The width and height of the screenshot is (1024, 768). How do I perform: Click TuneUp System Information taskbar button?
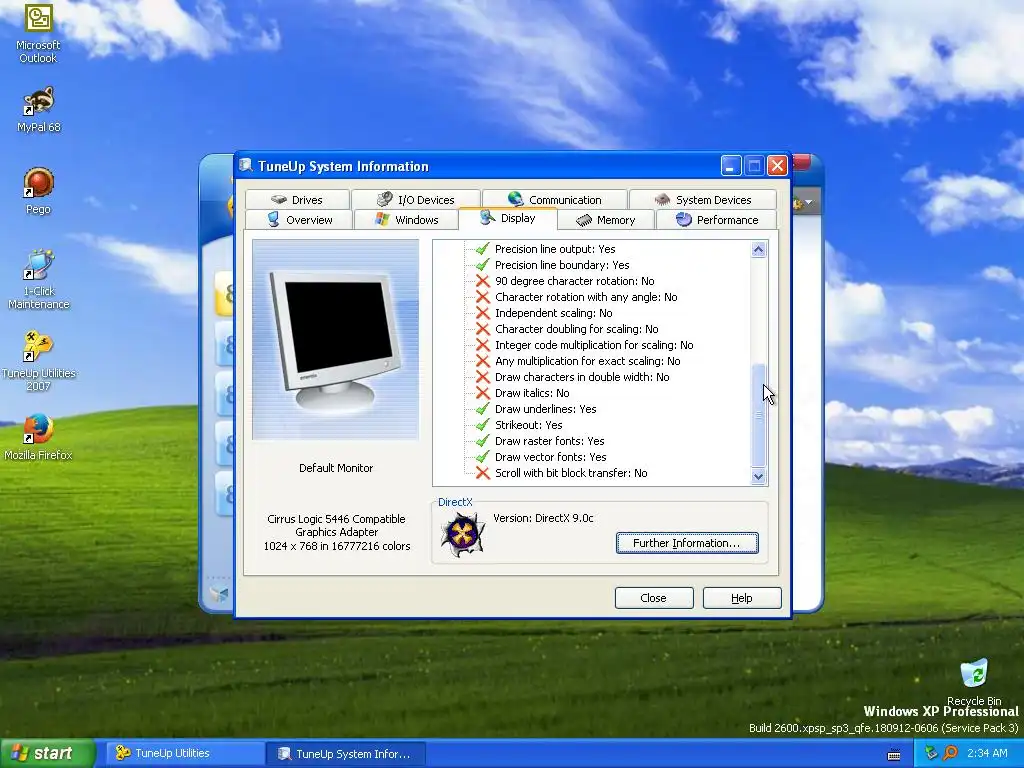[x=346, y=754]
